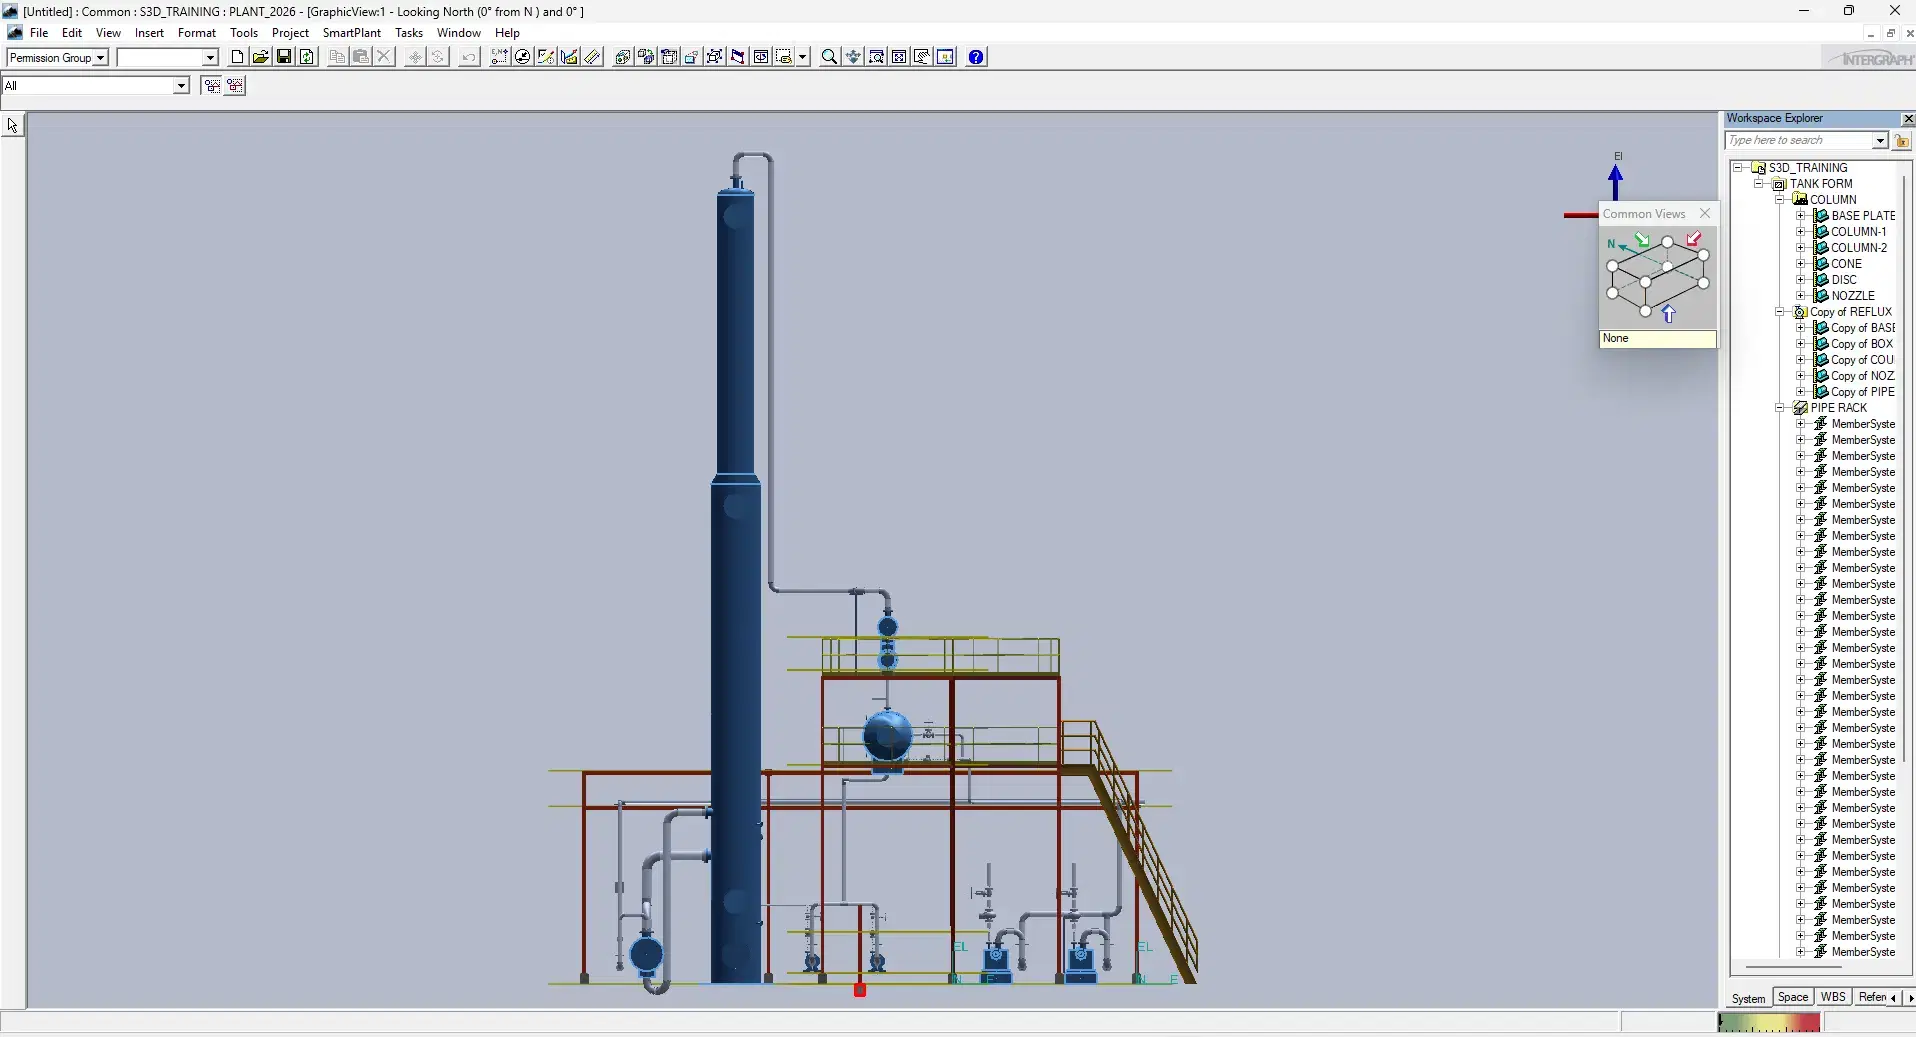This screenshot has height=1037, width=1916.
Task: Open the SmartPlant menu
Action: point(351,33)
